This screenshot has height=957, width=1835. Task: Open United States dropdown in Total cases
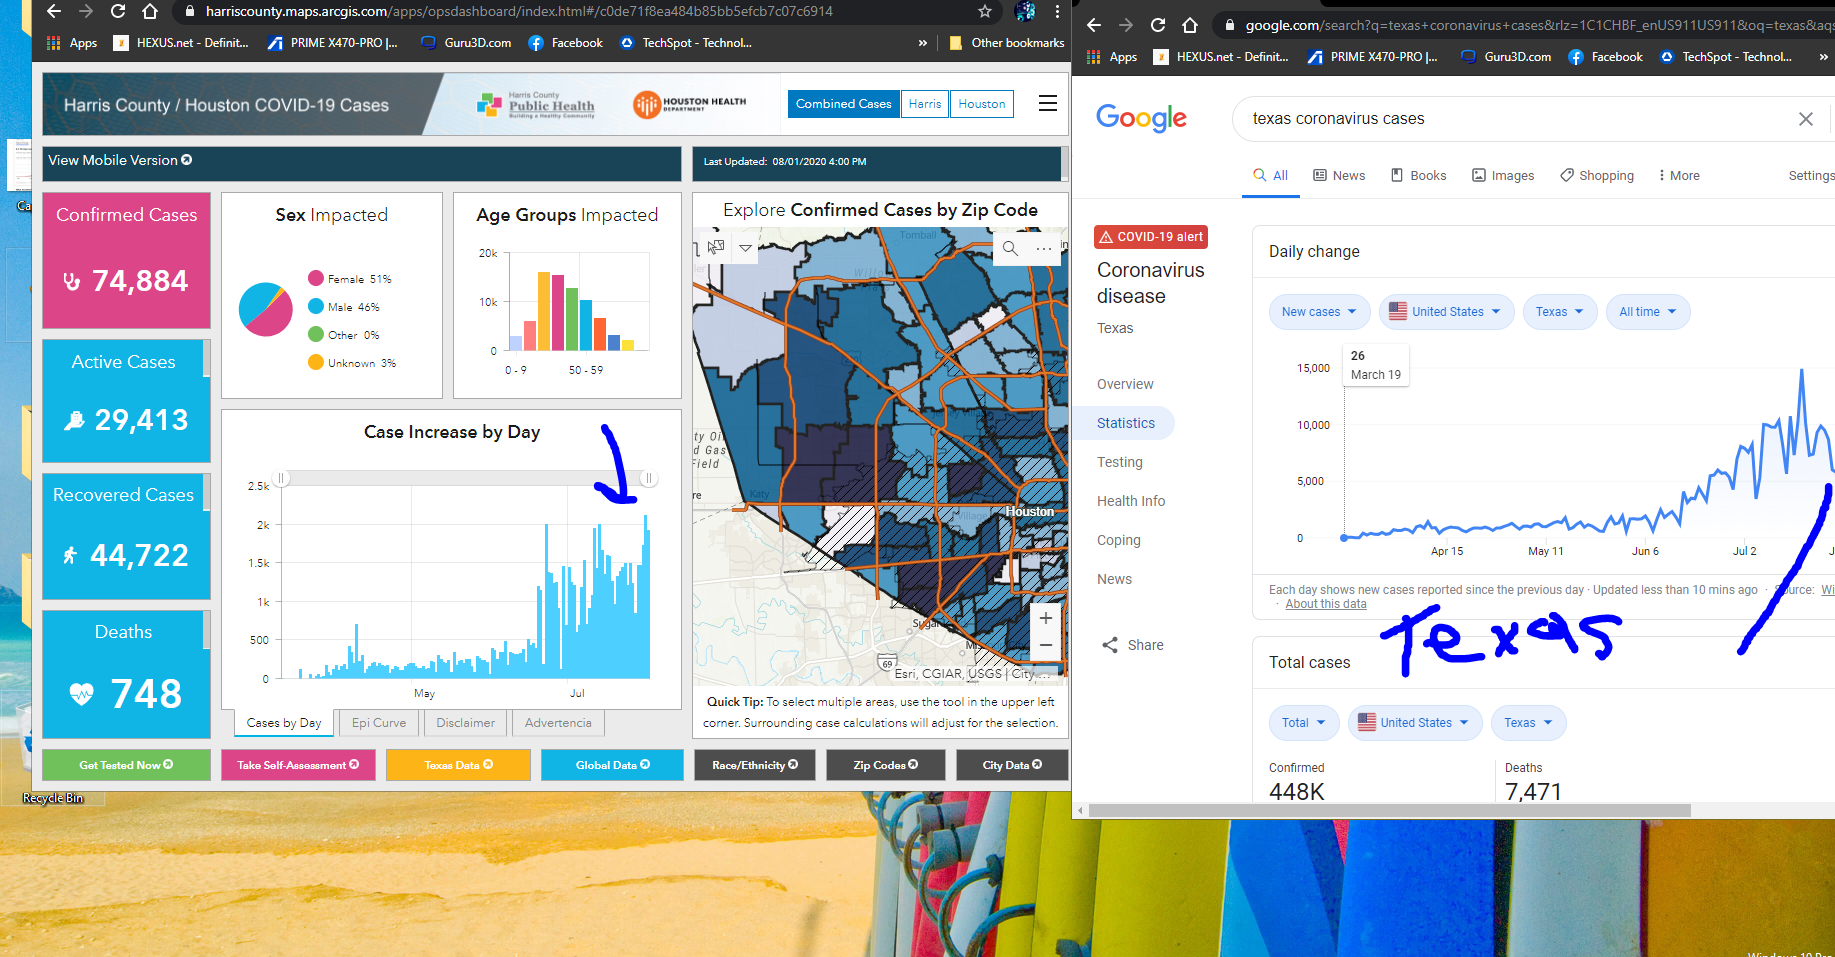click(x=1415, y=723)
